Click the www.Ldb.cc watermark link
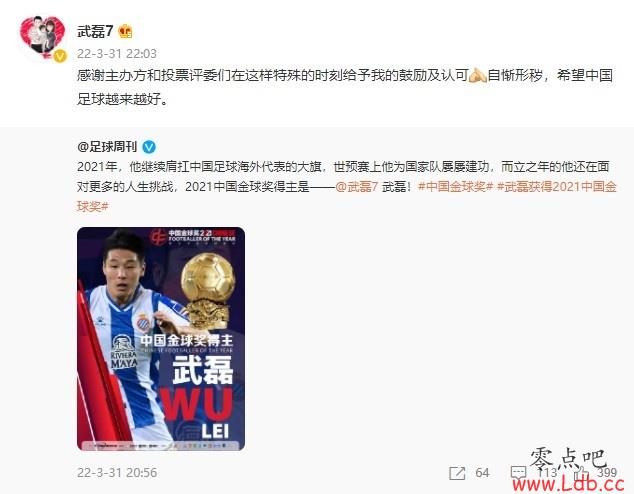The width and height of the screenshot is (634, 494). tap(568, 483)
